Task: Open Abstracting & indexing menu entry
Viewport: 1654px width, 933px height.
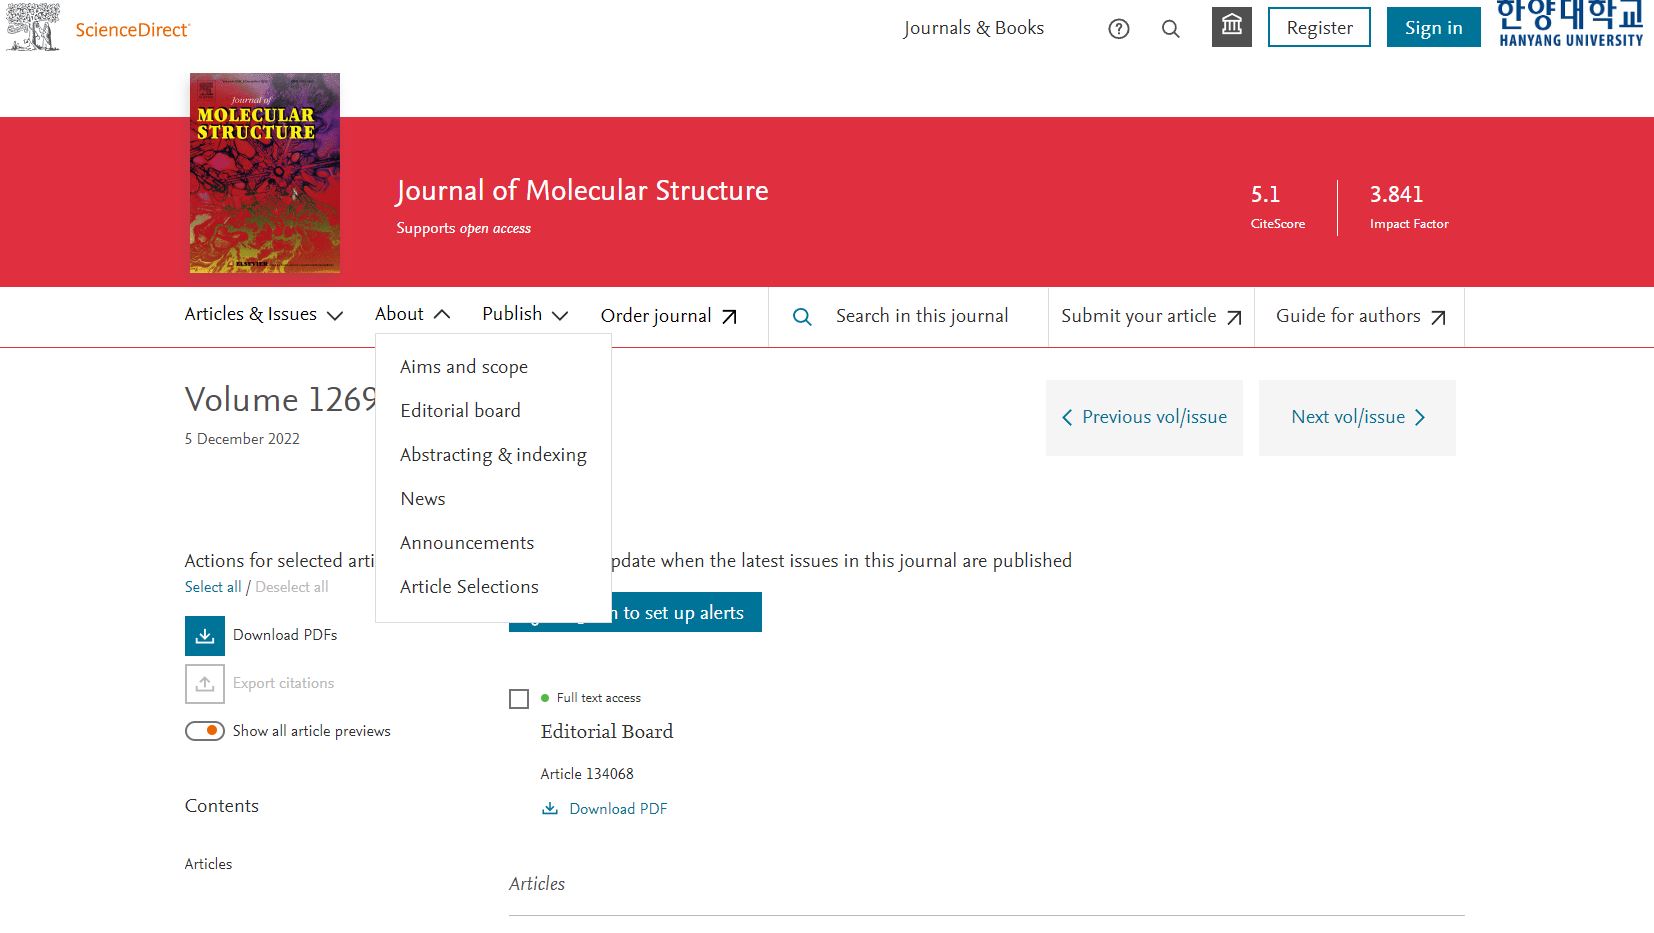Action: (493, 455)
